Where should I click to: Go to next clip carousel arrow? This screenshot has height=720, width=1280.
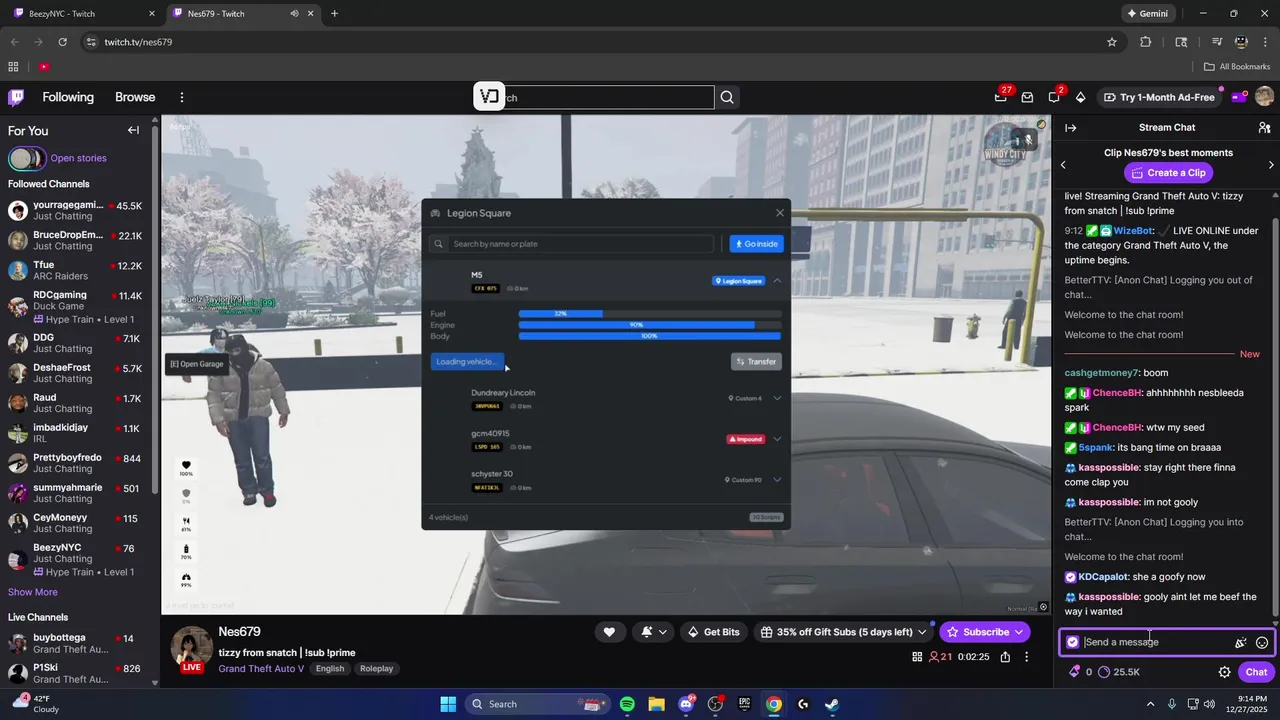1271,164
